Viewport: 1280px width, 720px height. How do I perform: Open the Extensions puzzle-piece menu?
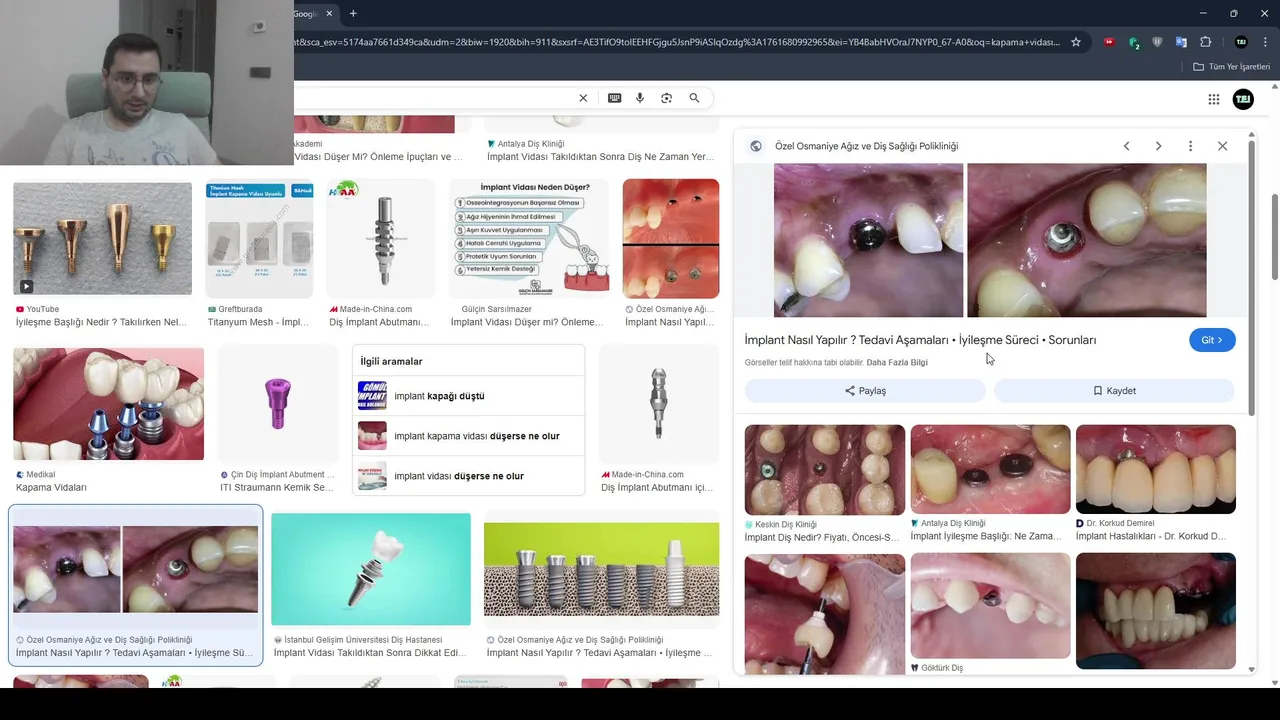coord(1205,42)
